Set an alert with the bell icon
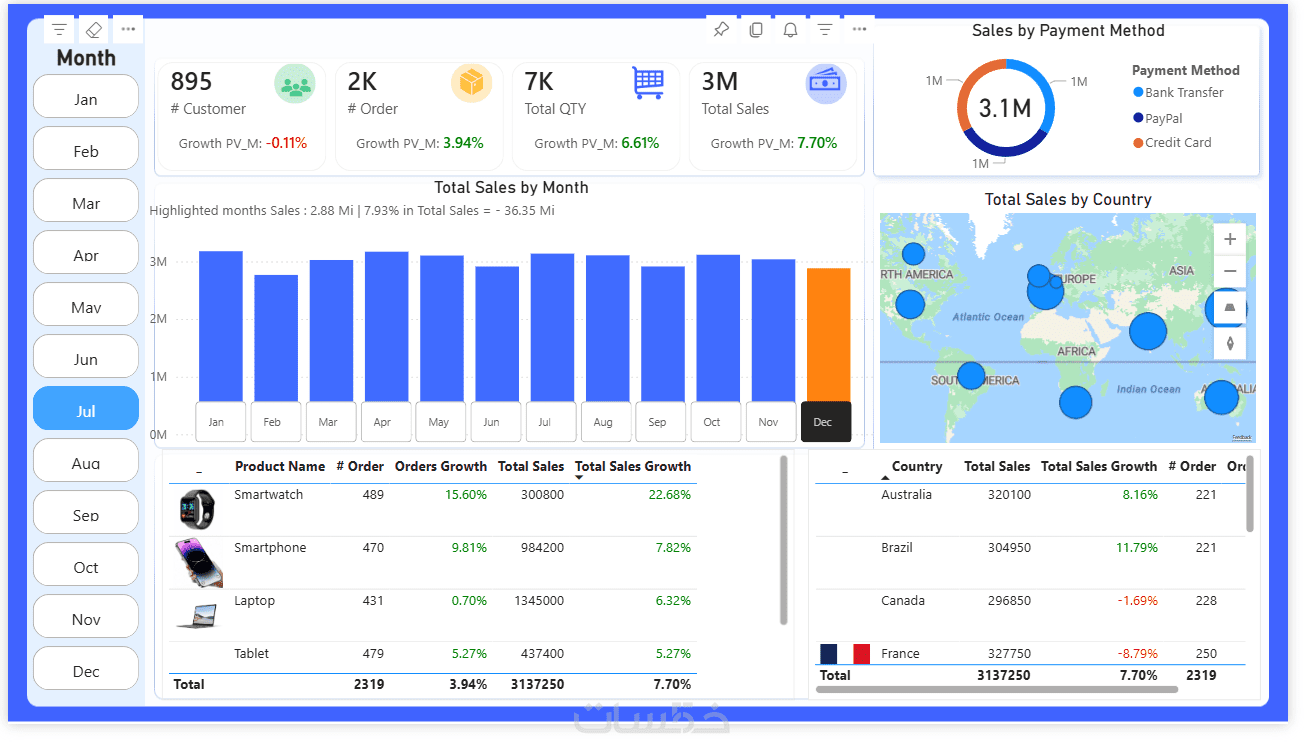The width and height of the screenshot is (1304, 749). click(790, 30)
